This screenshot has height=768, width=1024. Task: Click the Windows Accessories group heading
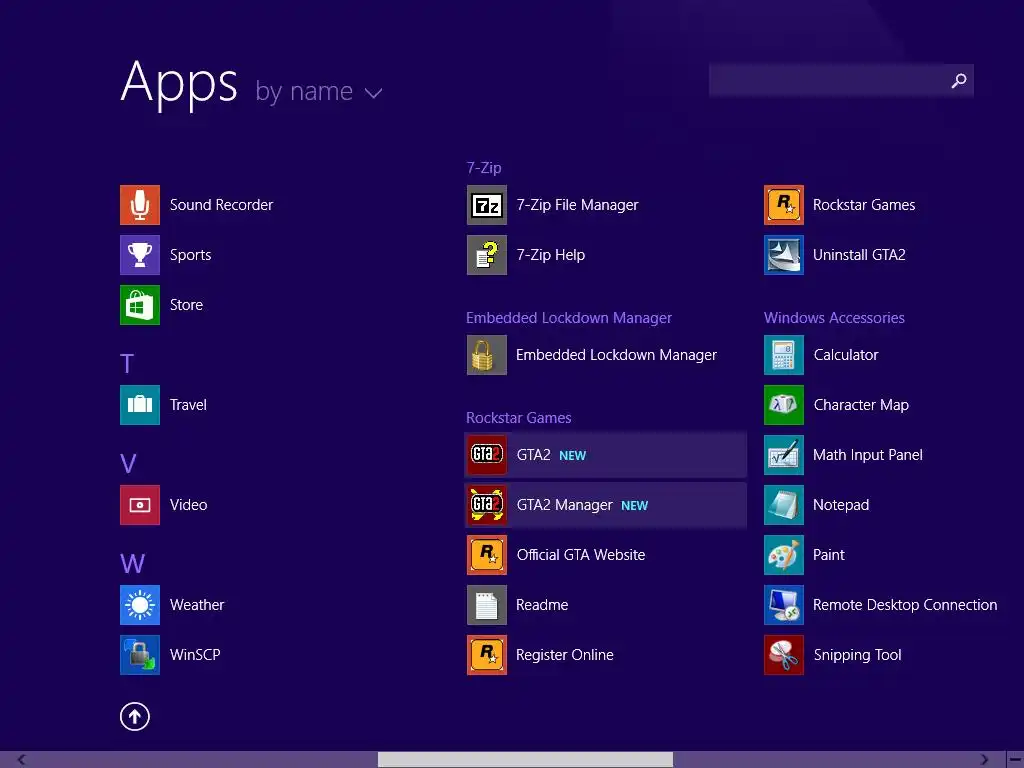(x=834, y=318)
